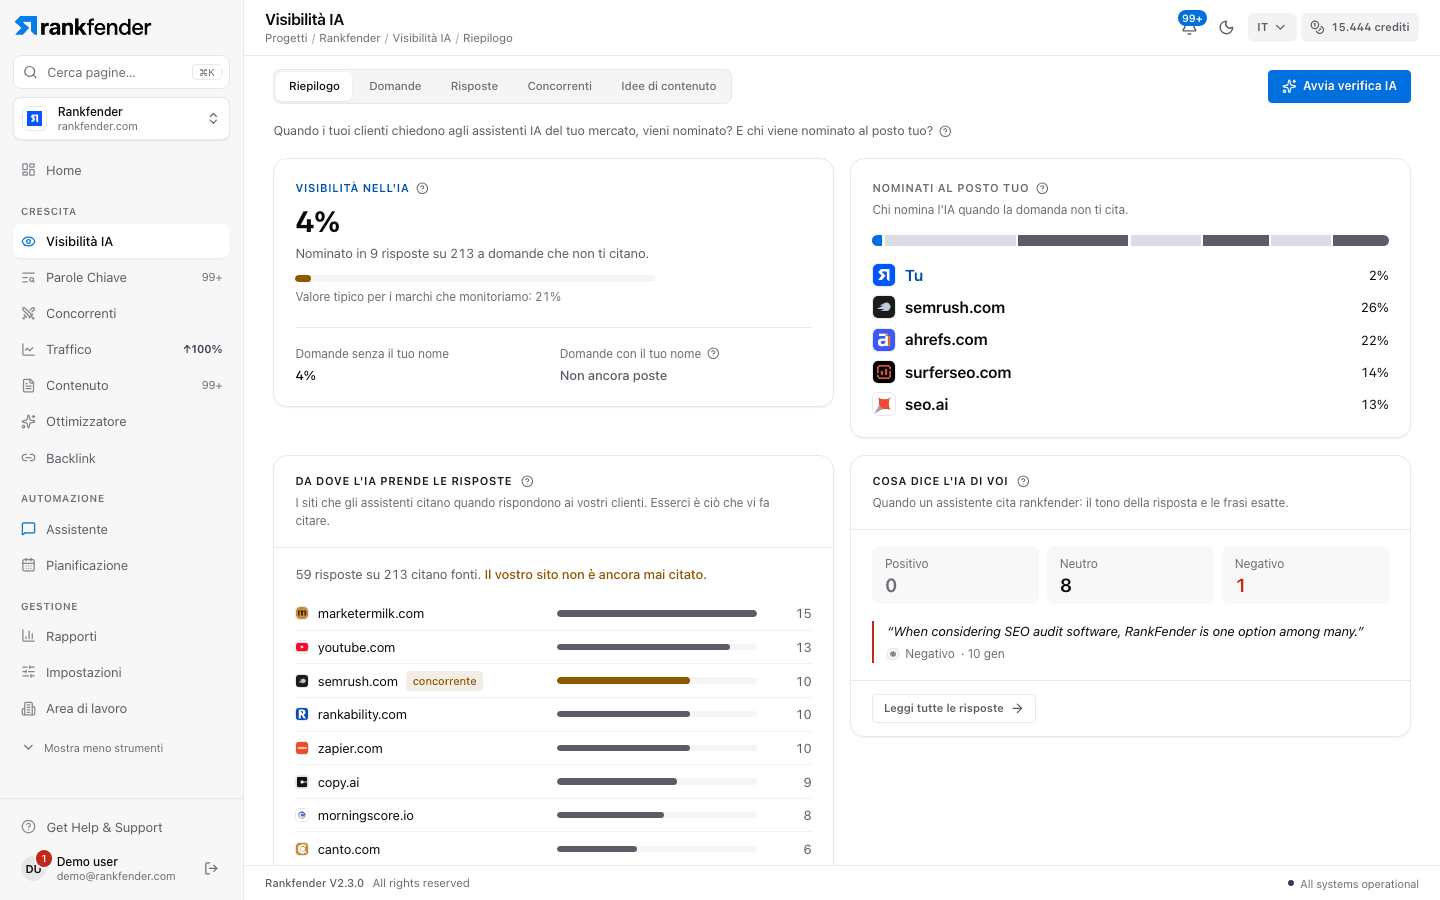
Task: Toggle dark mode moon icon
Action: tap(1226, 27)
